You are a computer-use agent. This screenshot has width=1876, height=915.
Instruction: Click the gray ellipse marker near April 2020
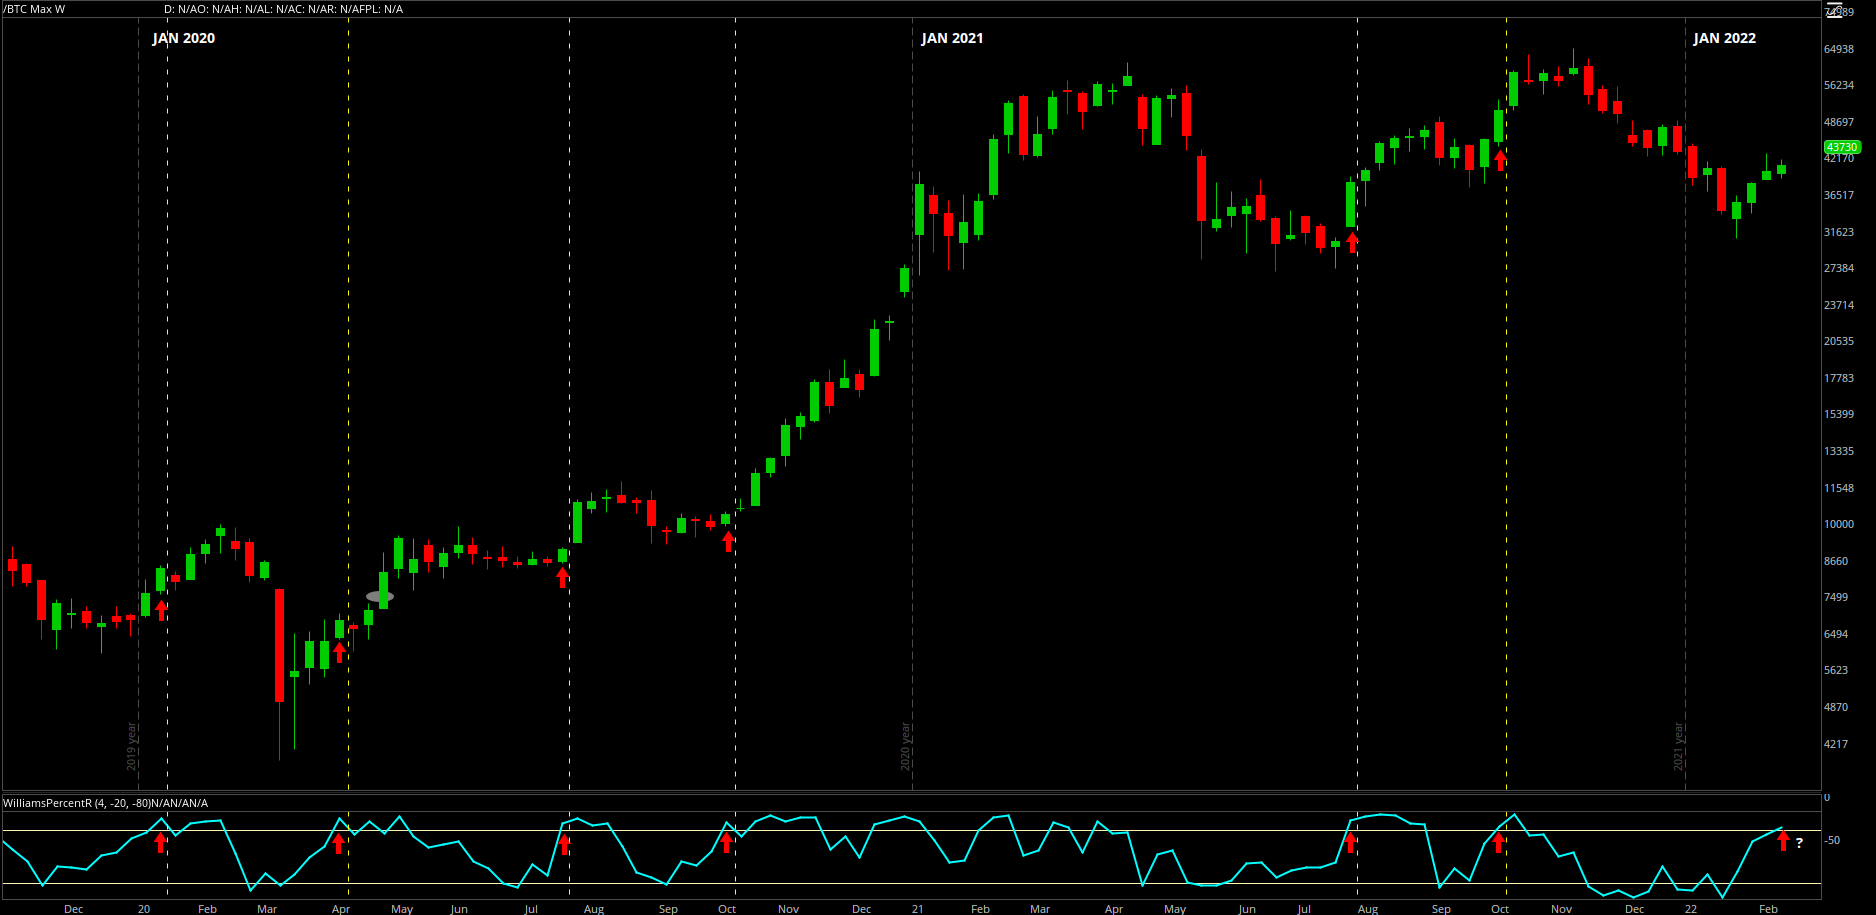(x=380, y=597)
